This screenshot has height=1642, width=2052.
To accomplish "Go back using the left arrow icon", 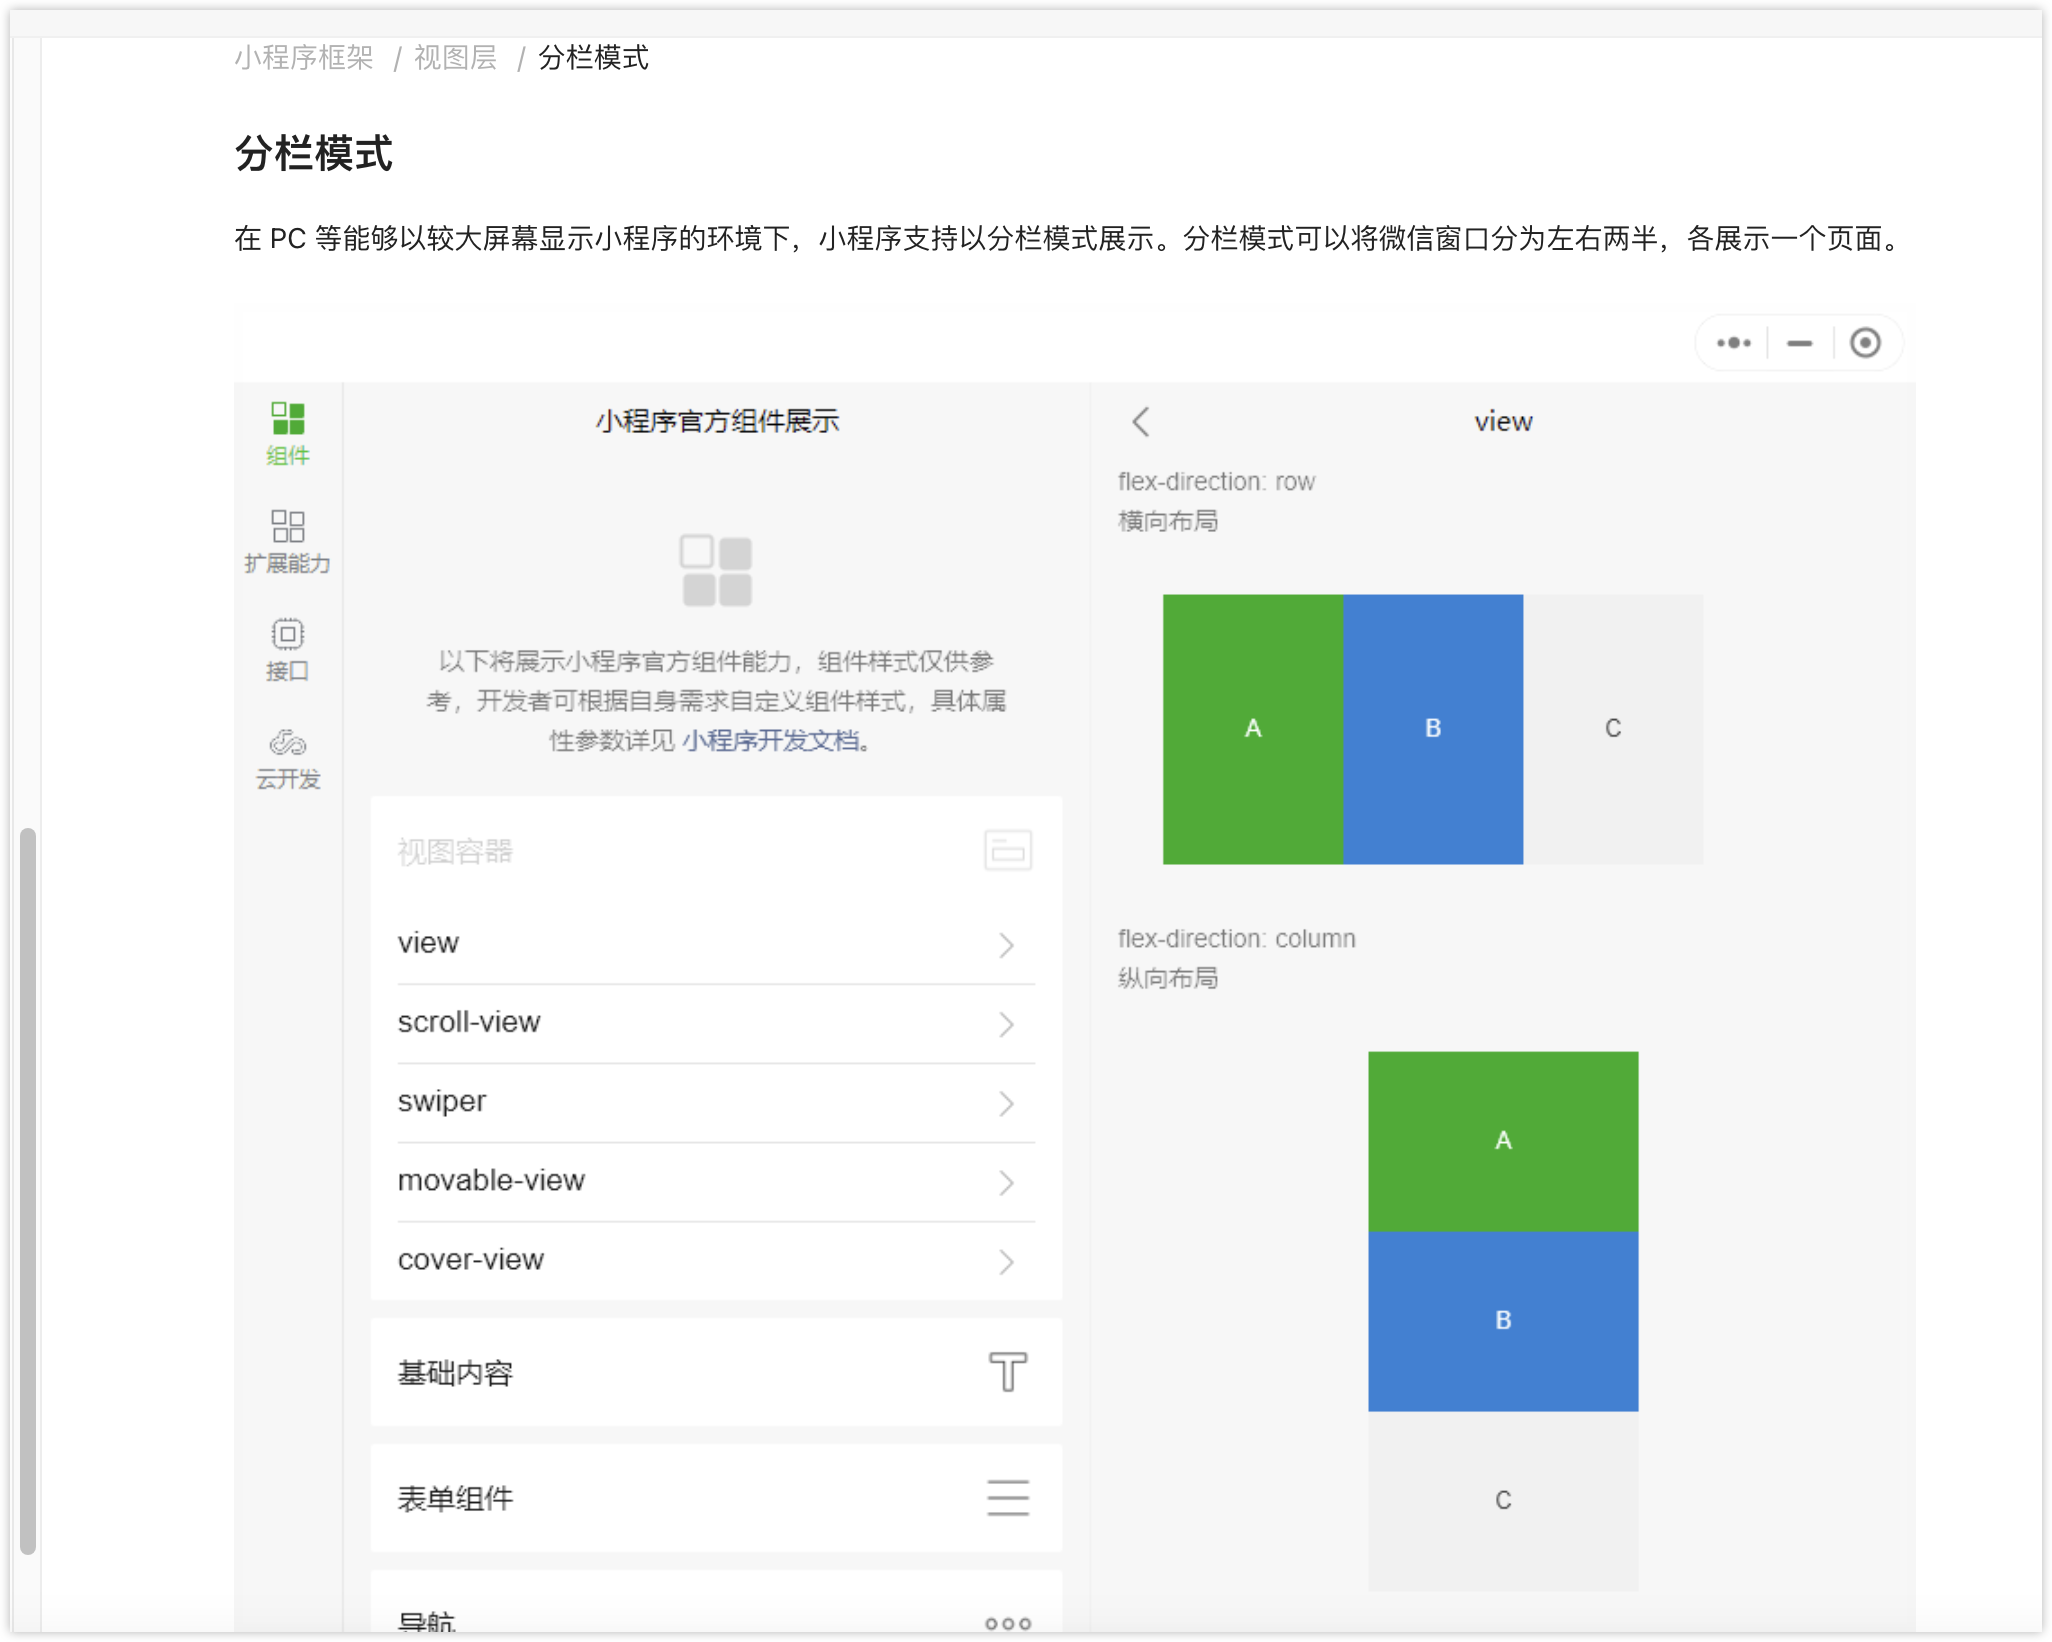I will click(1141, 421).
